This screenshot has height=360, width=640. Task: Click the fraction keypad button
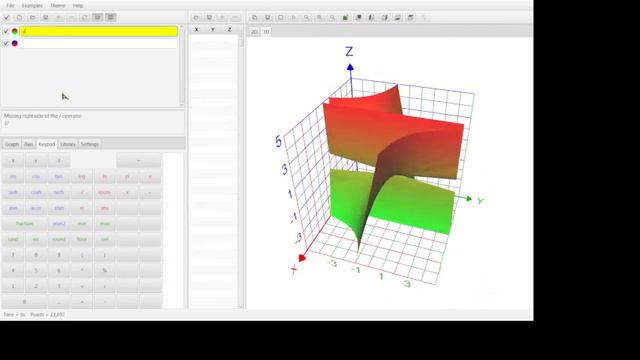click(x=24, y=224)
